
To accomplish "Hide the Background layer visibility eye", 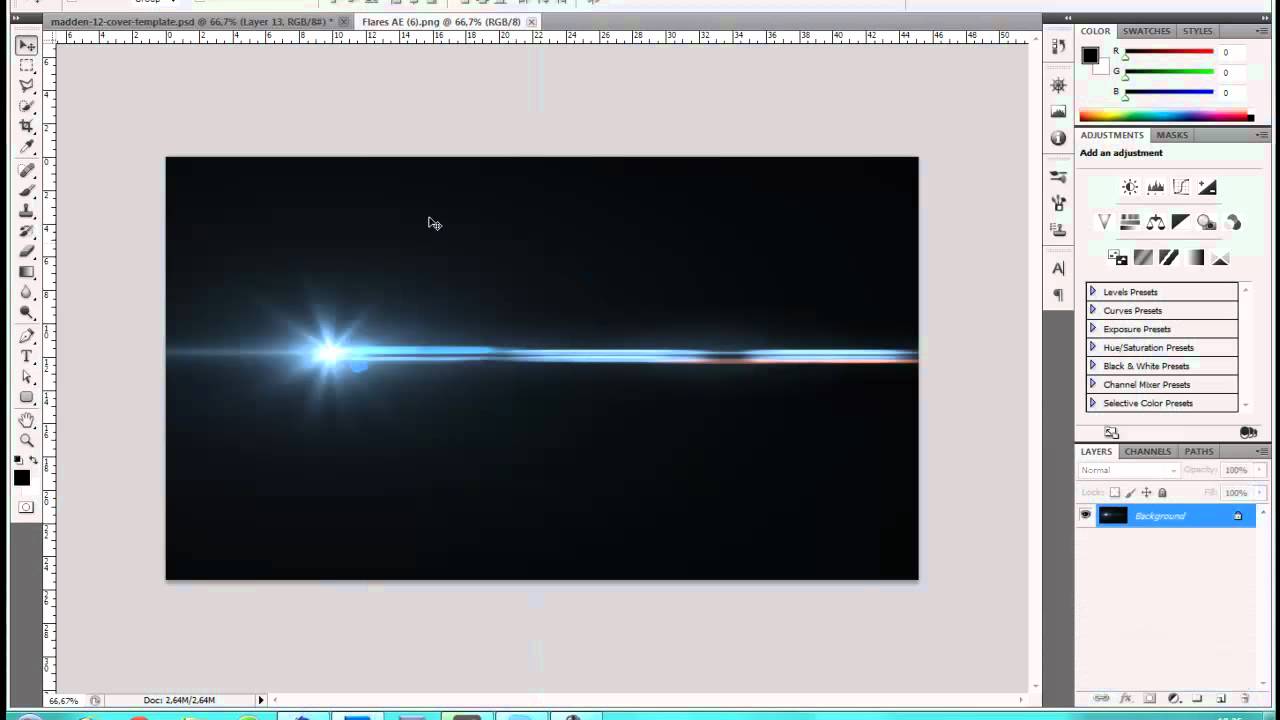I will 1085,515.
